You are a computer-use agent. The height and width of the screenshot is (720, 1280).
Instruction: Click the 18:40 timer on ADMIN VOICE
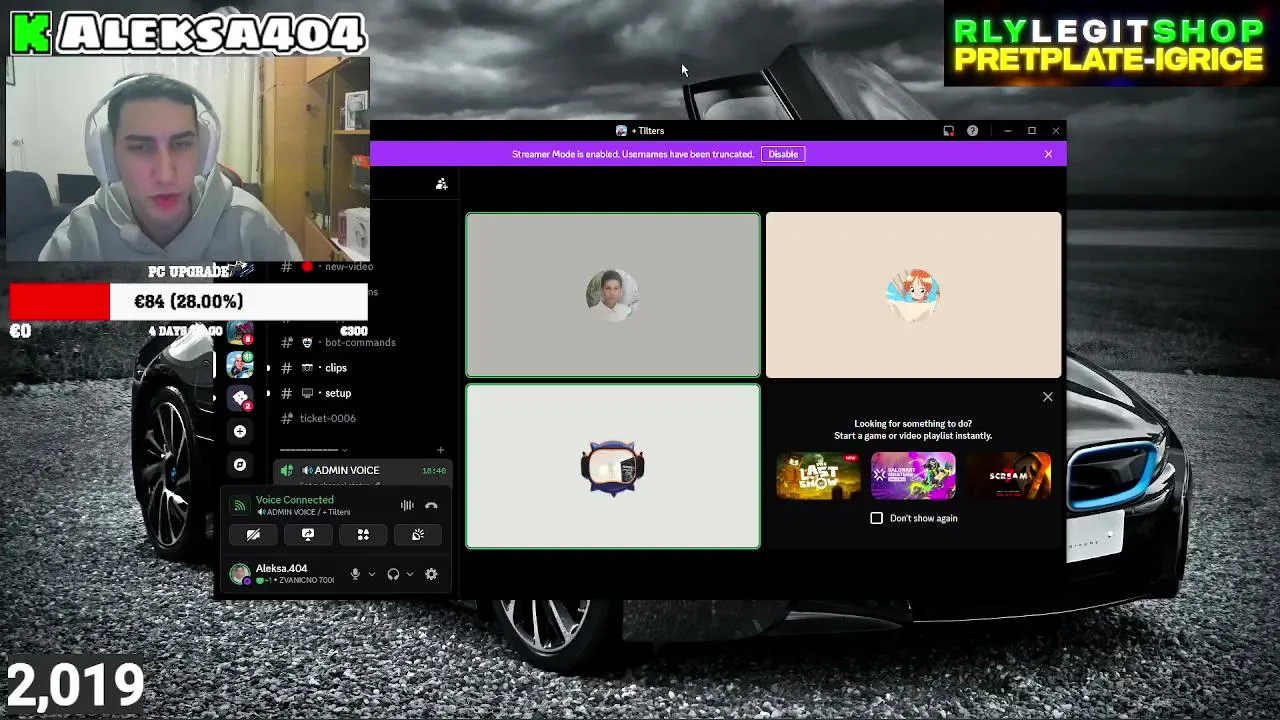click(434, 471)
